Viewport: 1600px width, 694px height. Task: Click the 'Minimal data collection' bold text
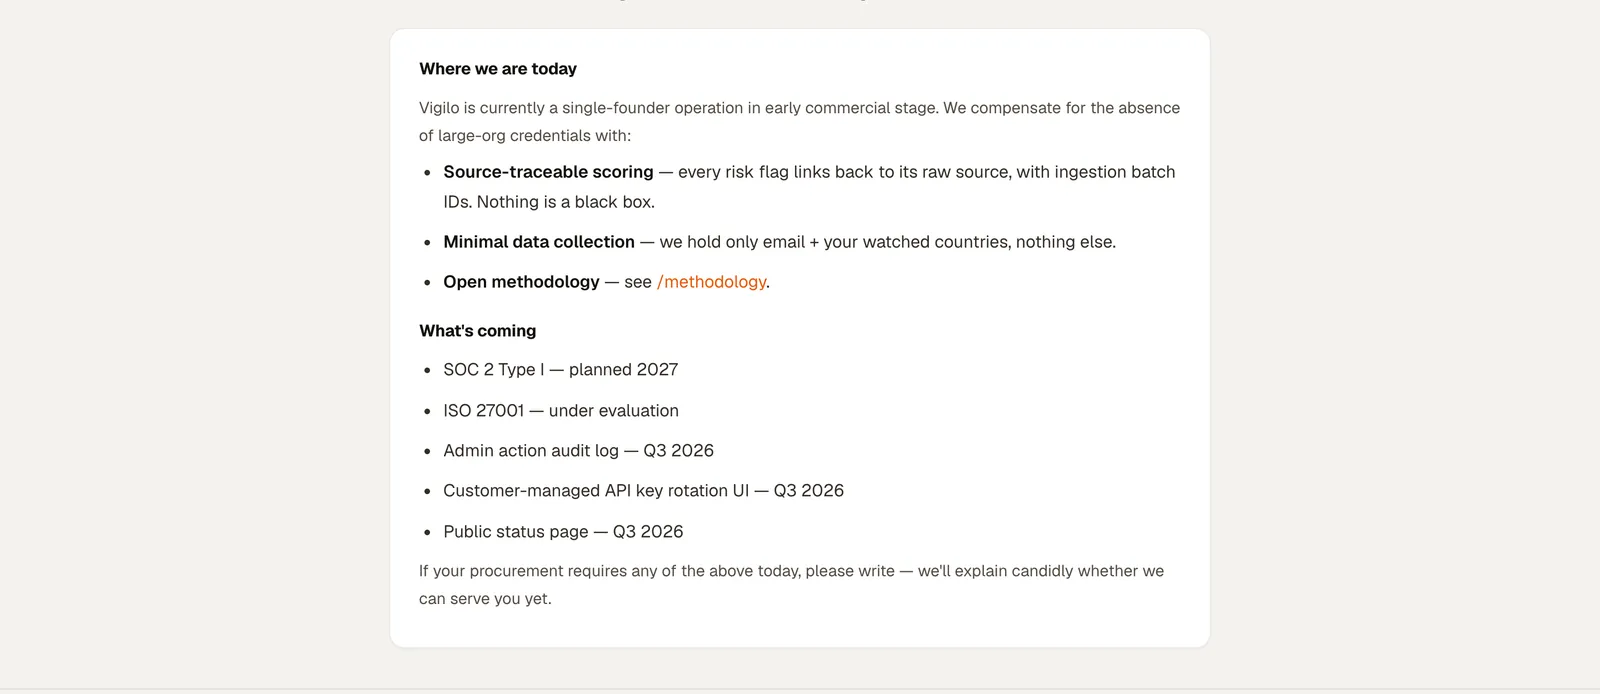click(x=539, y=242)
